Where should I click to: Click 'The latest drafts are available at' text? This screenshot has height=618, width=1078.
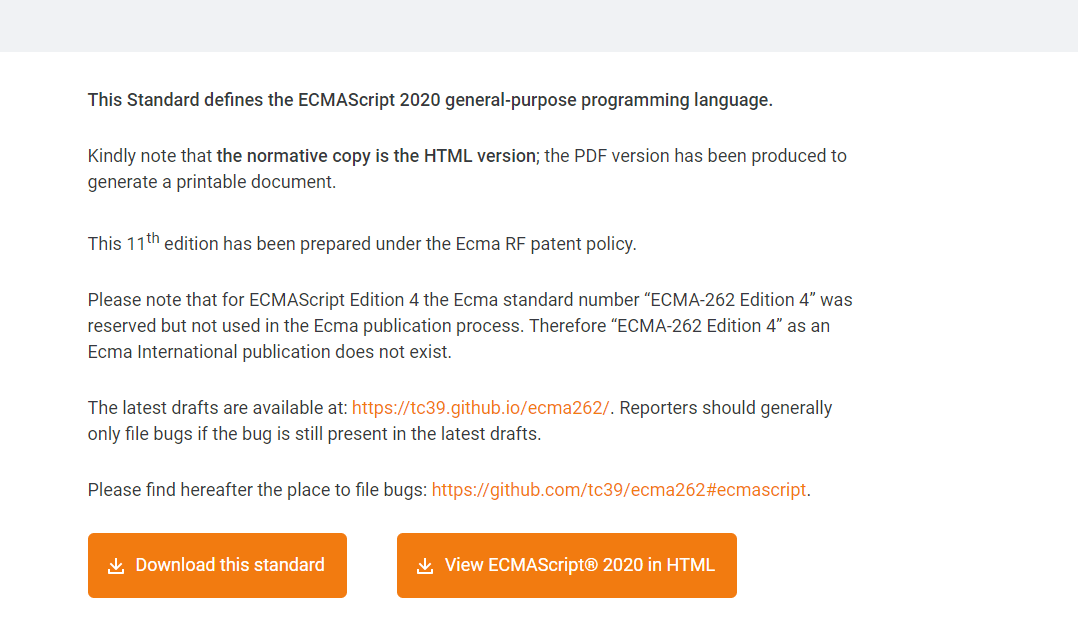click(x=217, y=408)
